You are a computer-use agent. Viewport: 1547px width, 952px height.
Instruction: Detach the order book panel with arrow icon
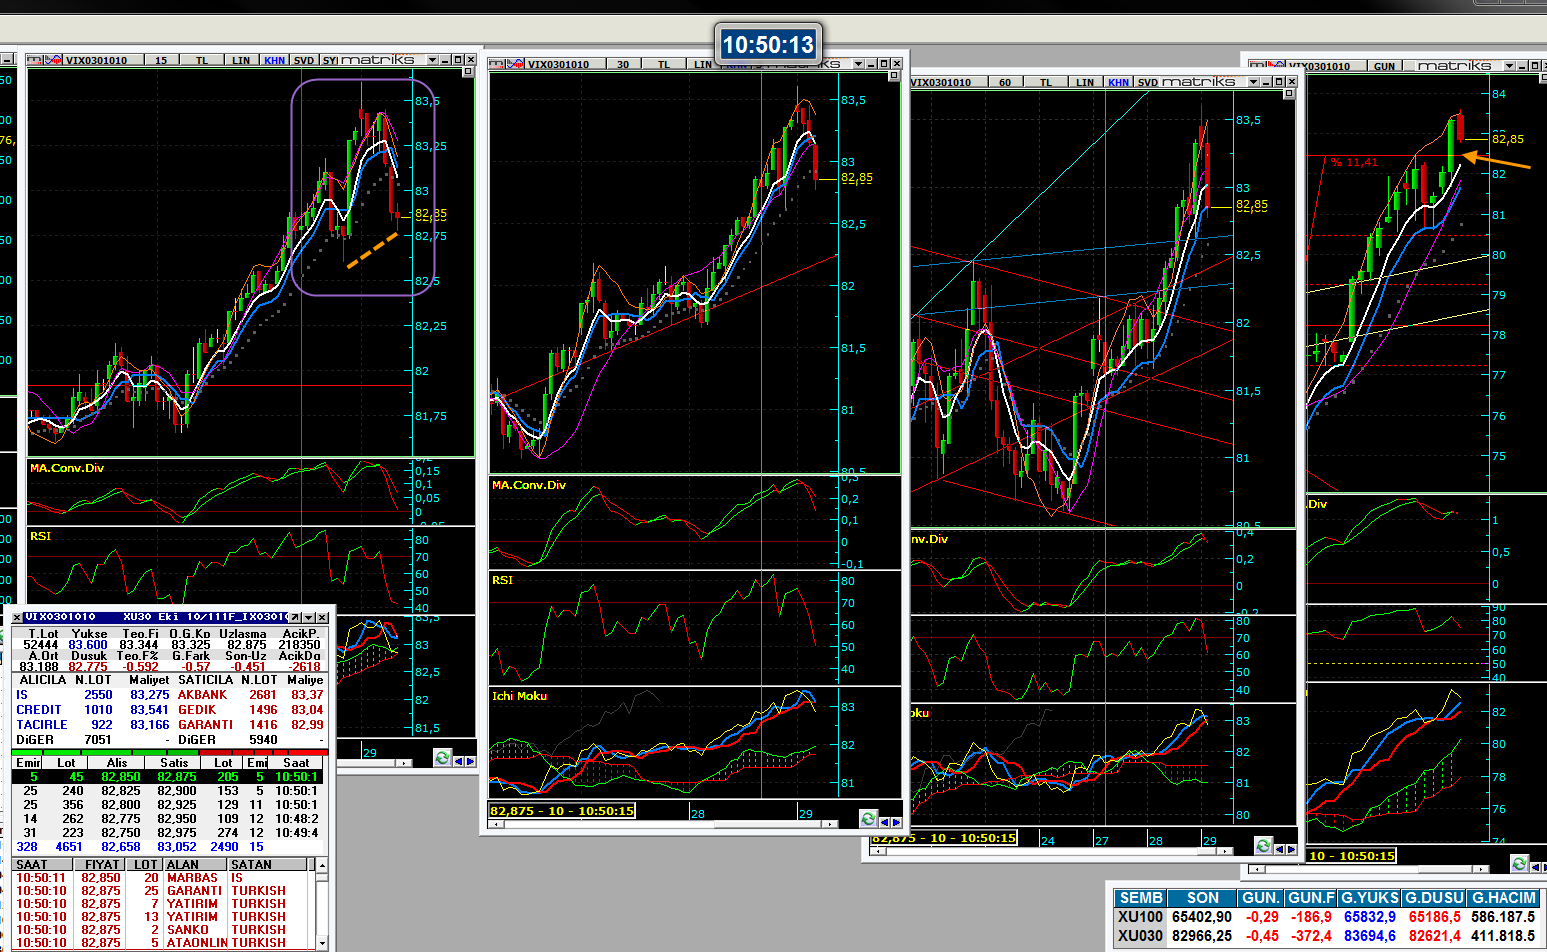[294, 617]
